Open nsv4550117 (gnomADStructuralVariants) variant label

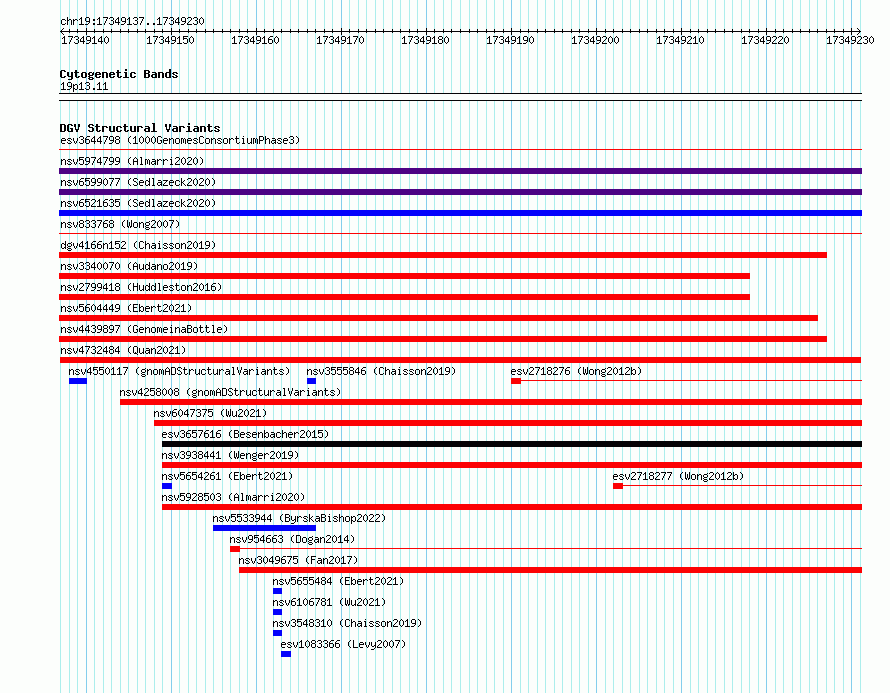[x=179, y=371]
